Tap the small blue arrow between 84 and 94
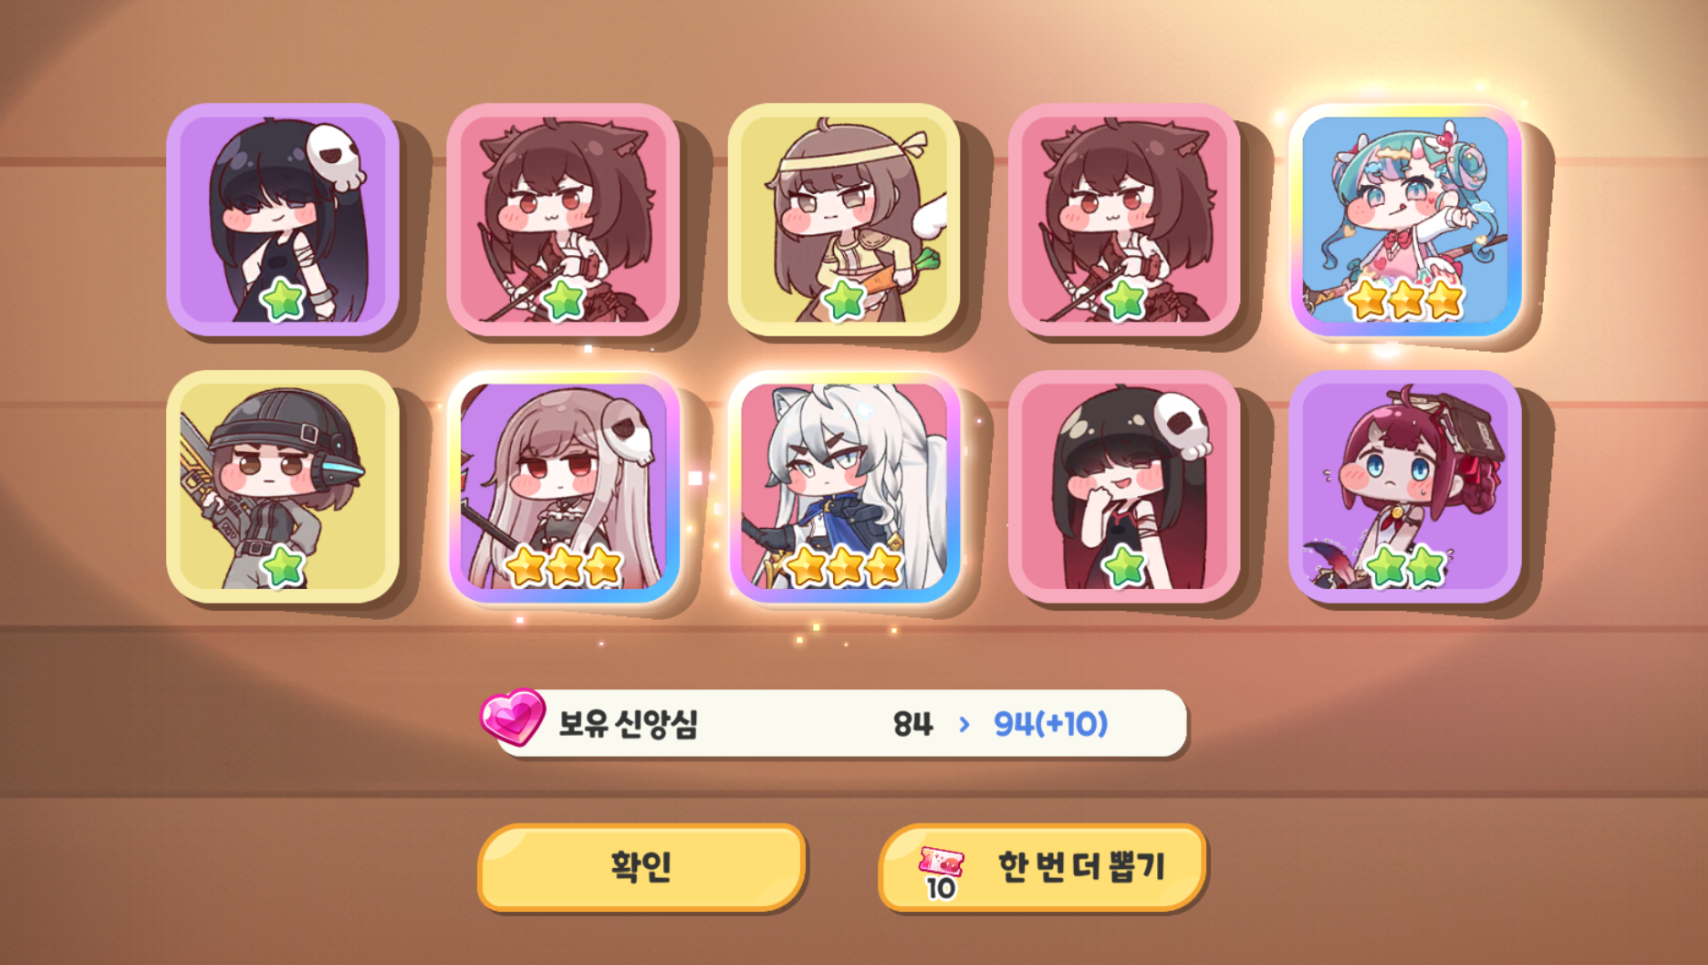The width and height of the screenshot is (1708, 965). pos(964,724)
